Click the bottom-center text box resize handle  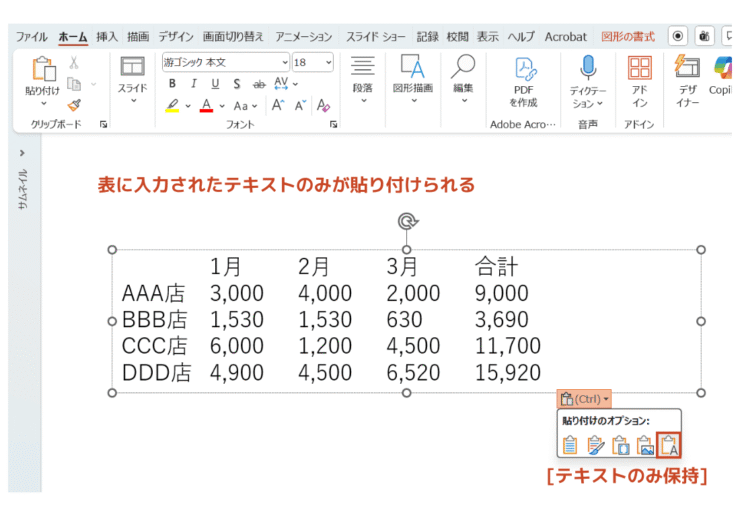pos(406,393)
